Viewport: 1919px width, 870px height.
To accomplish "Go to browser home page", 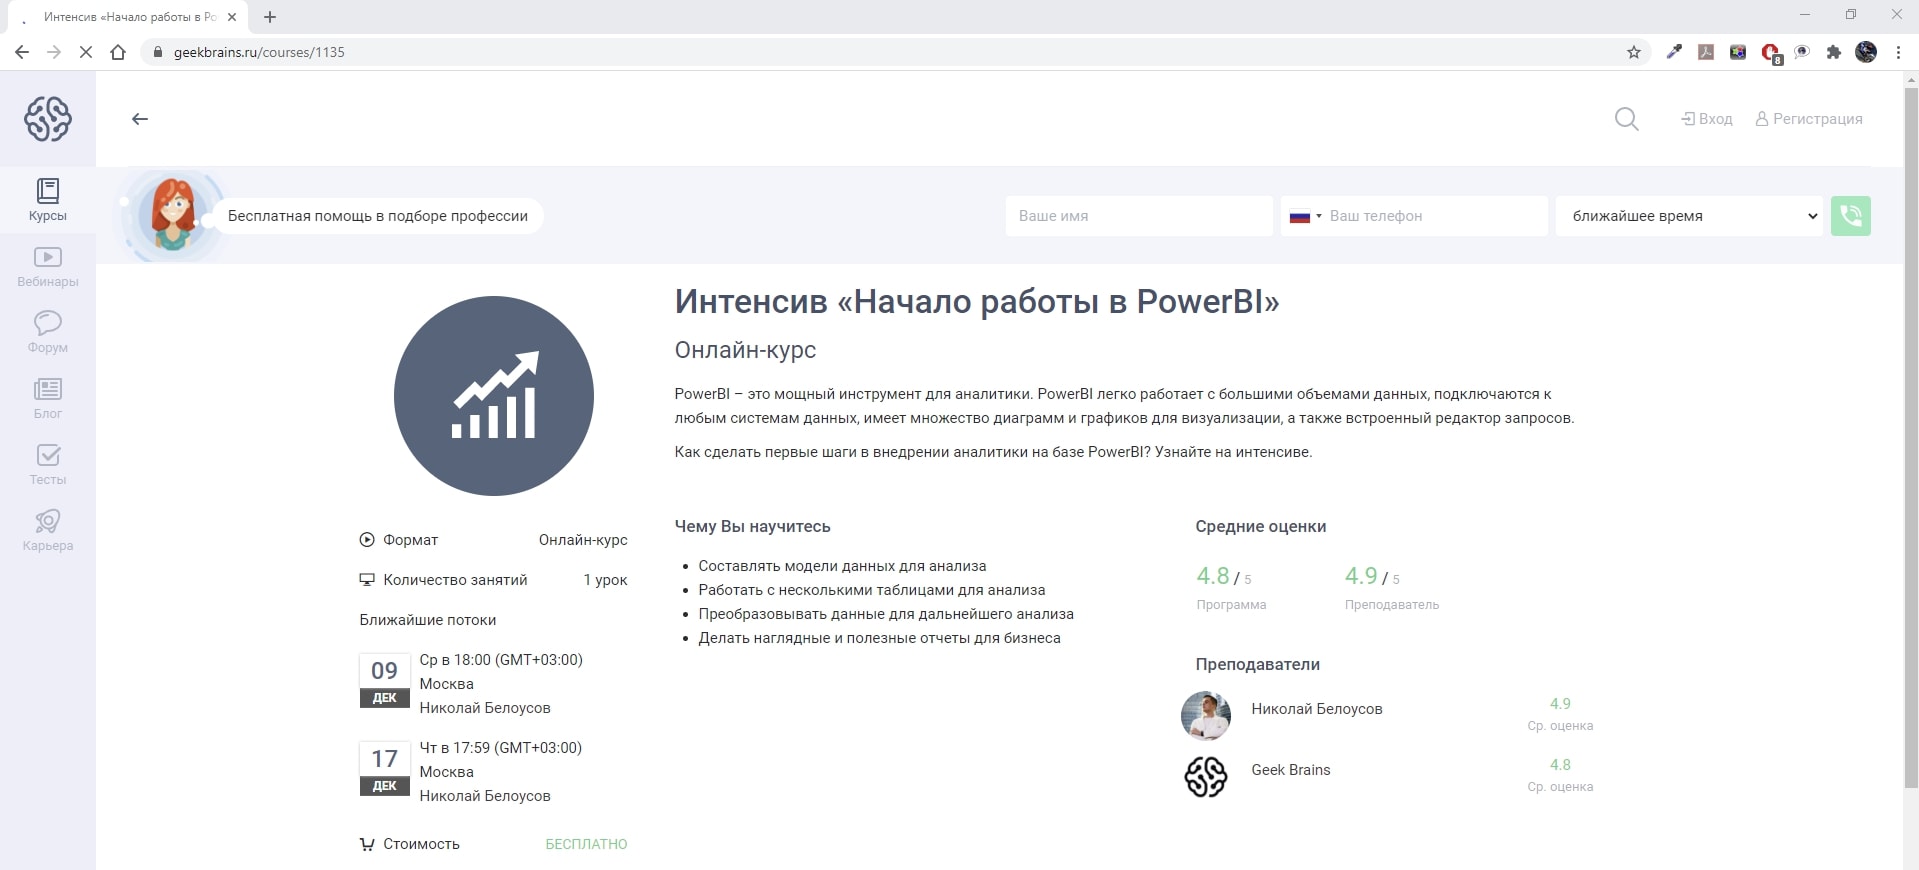I will (x=118, y=52).
